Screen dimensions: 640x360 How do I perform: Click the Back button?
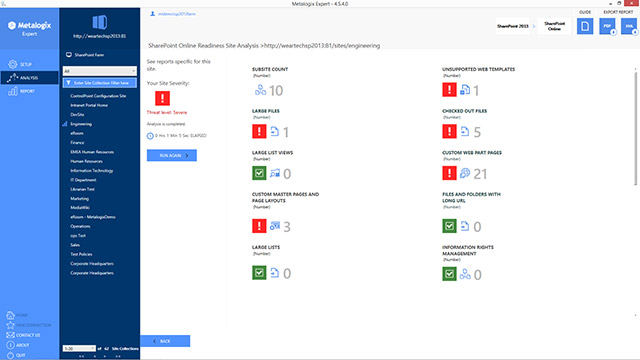165,341
